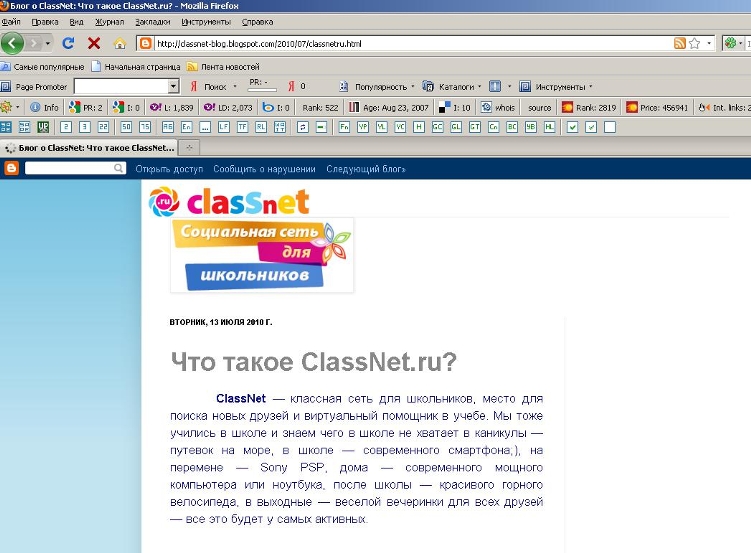Toggle the second green checkmark box
751x553 pixels.
591,127
